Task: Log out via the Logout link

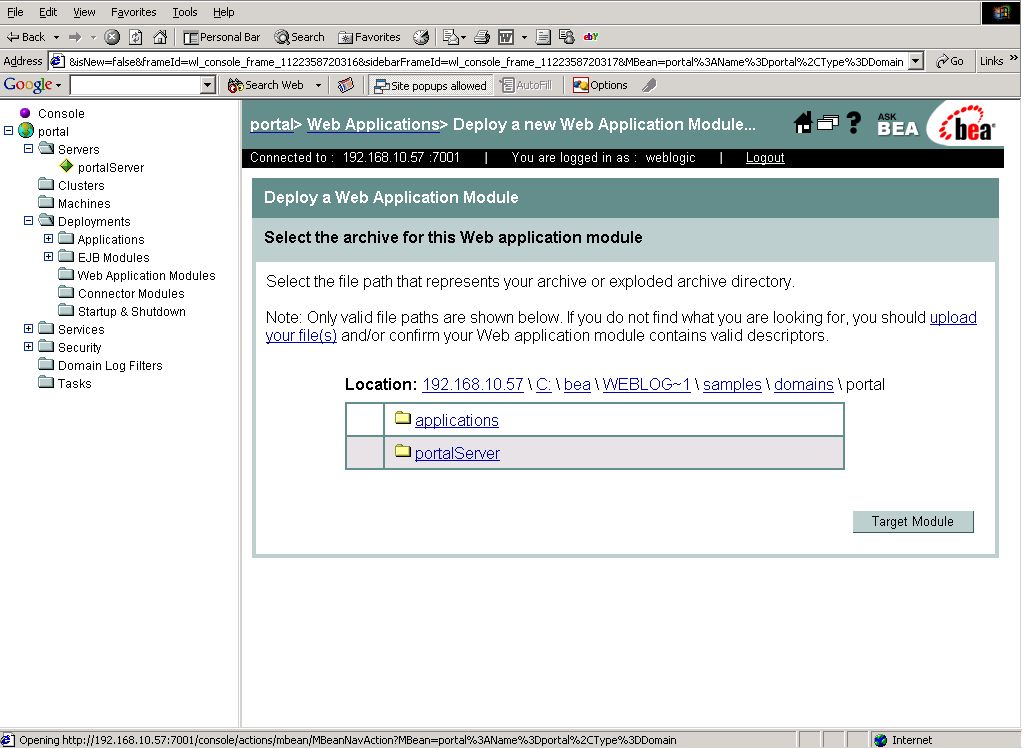Action: pyautogui.click(x=765, y=157)
